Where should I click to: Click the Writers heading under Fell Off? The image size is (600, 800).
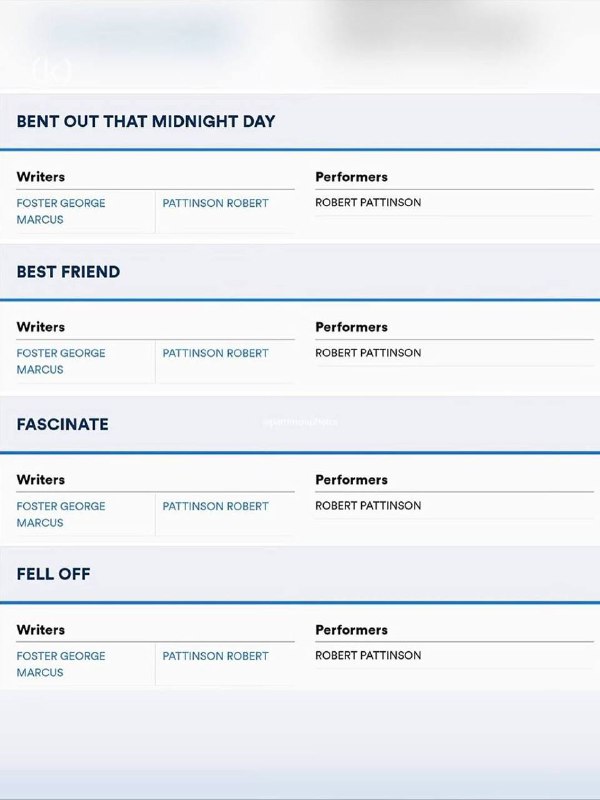[41, 630]
